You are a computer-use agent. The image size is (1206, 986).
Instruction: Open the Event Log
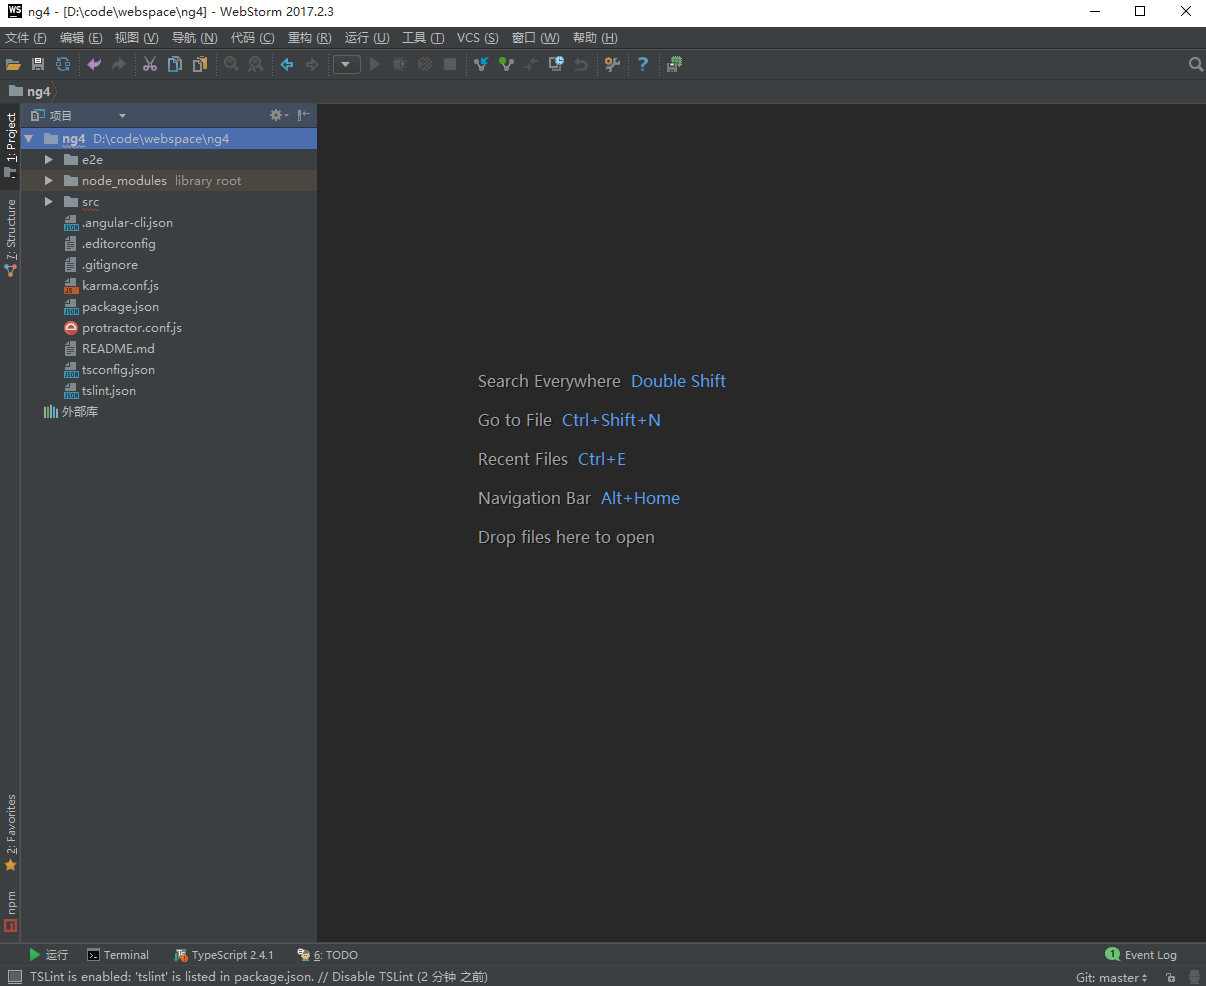[1141, 955]
